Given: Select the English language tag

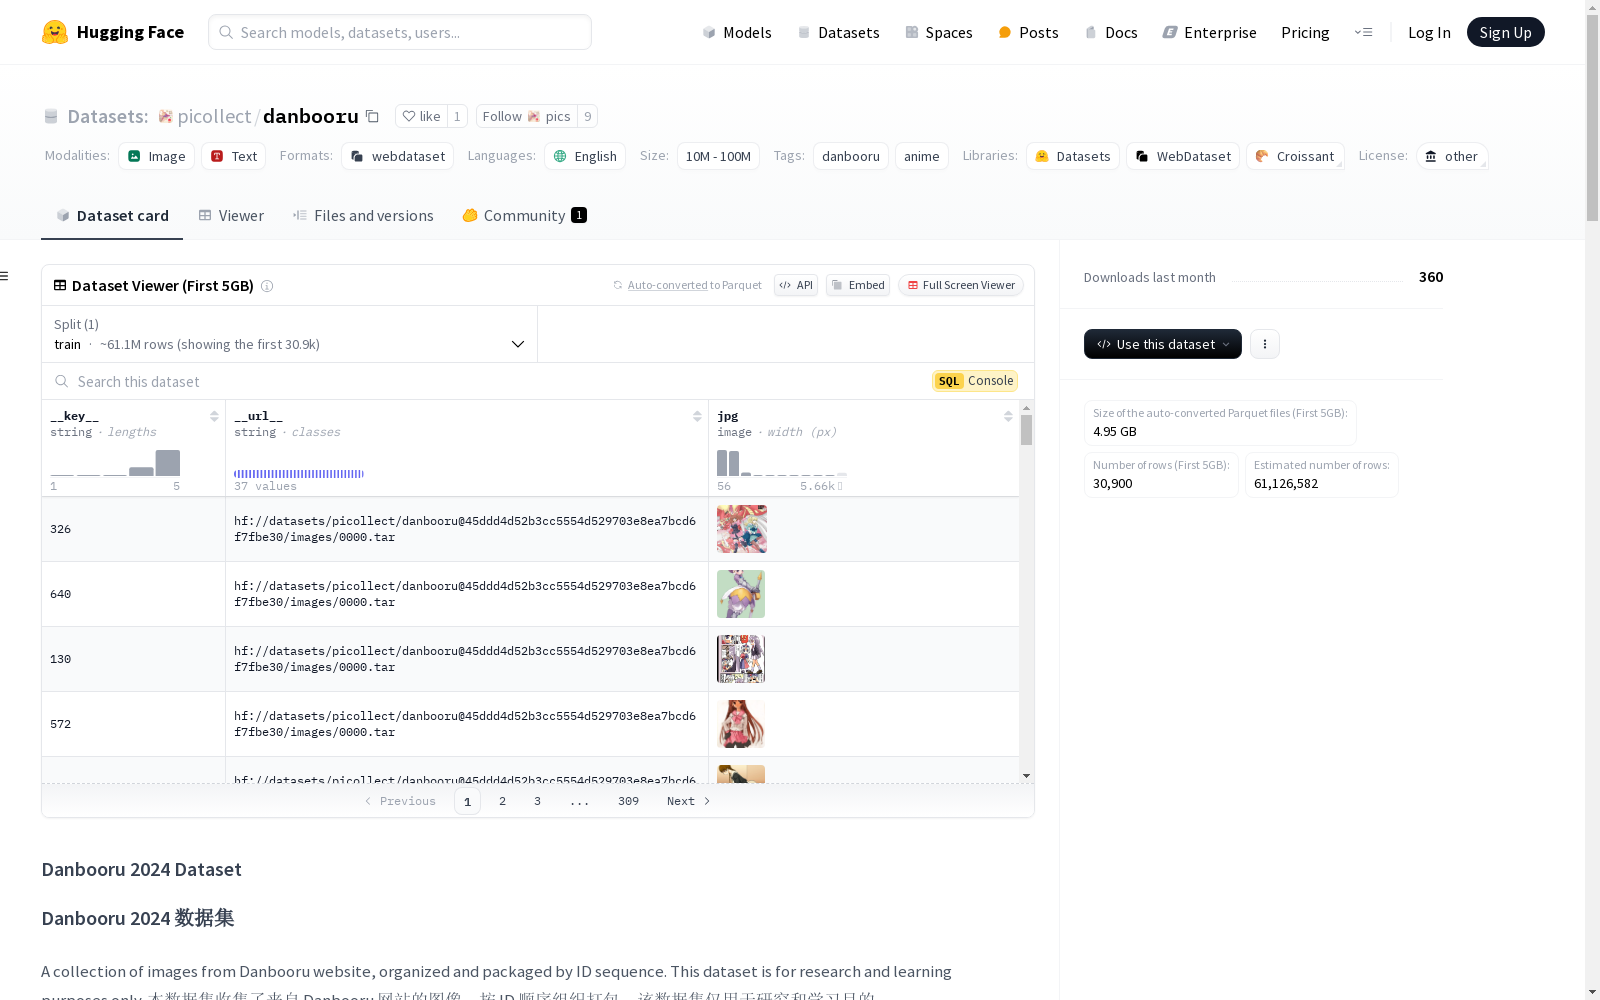Looking at the screenshot, I should tap(585, 156).
